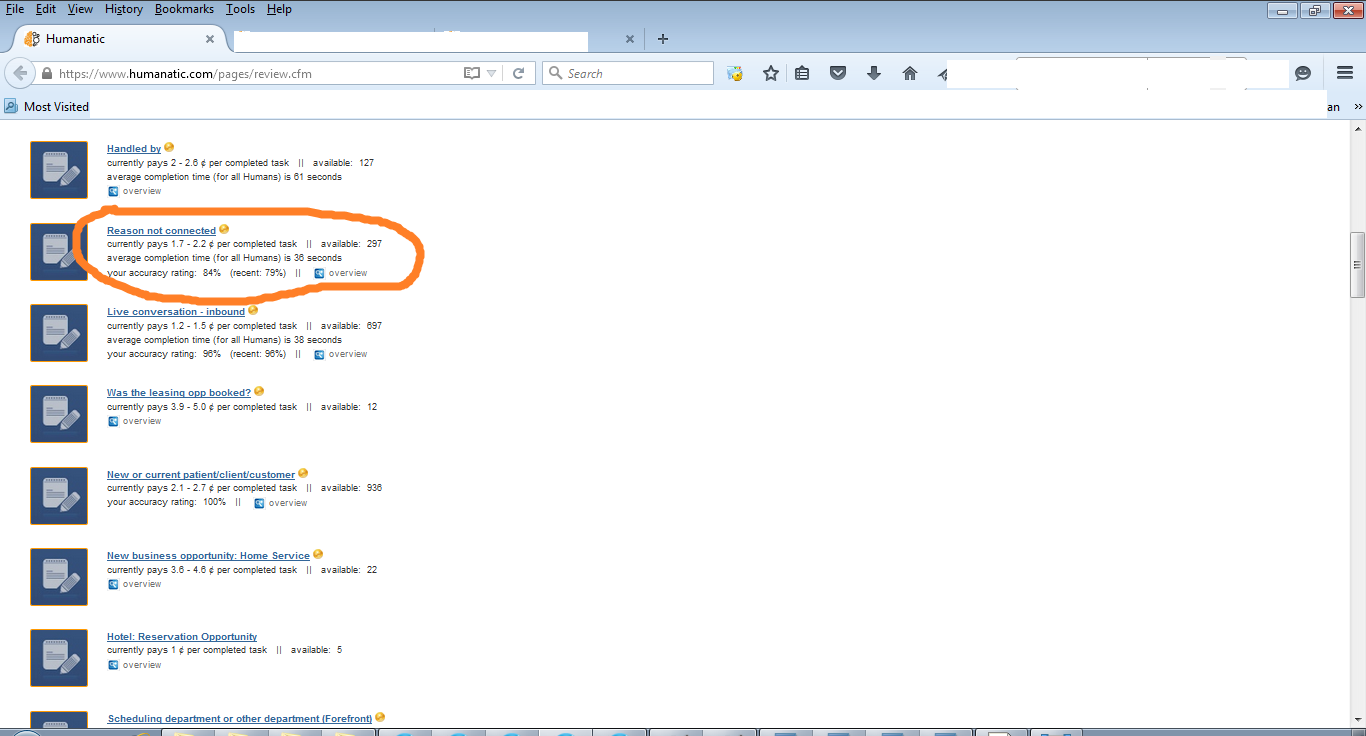Click the smiley chat icon in toolbar

1303,73
